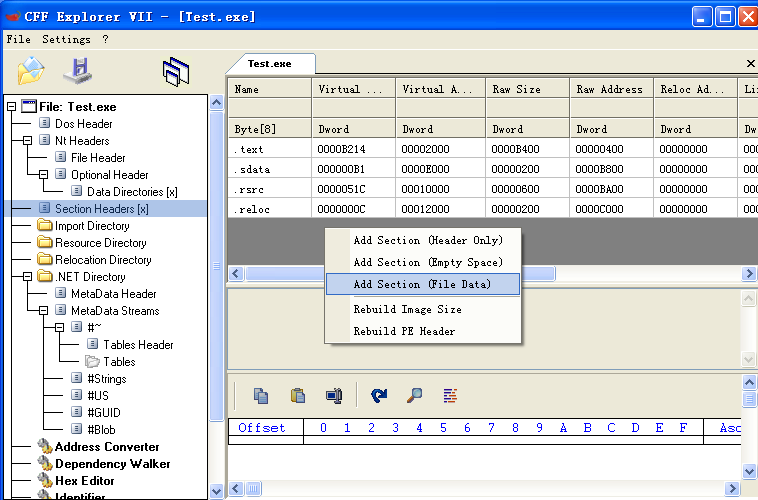Click the Relocation Directory folder icon
758x500 pixels.
pos(44,259)
